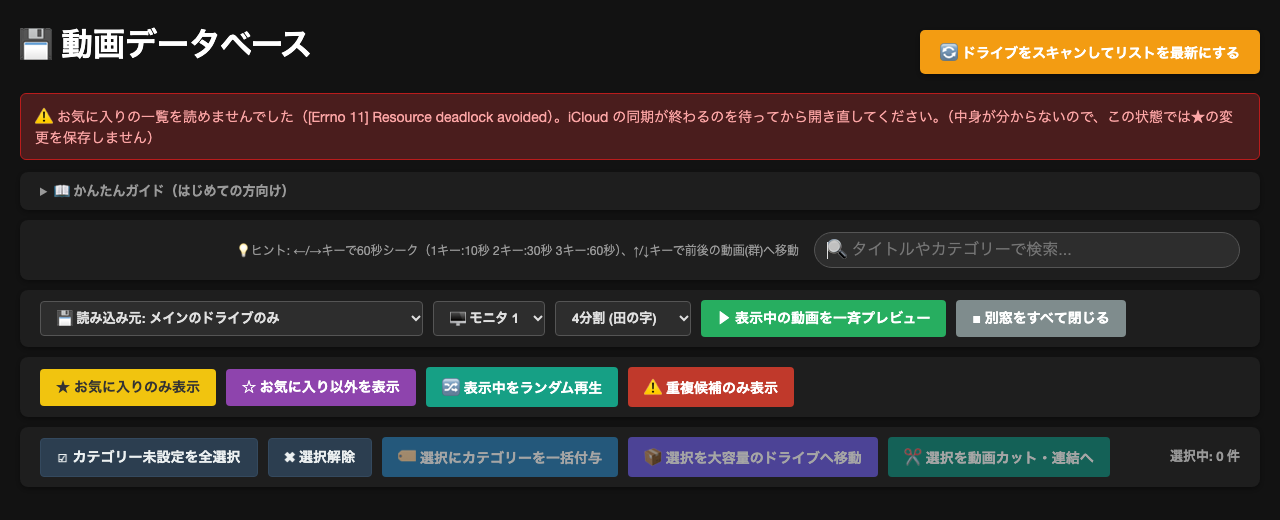Screen dimensions: 1280x520
Task: Expand the かんたんガイド disclosure triangle
Action: pyautogui.click(x=44, y=191)
